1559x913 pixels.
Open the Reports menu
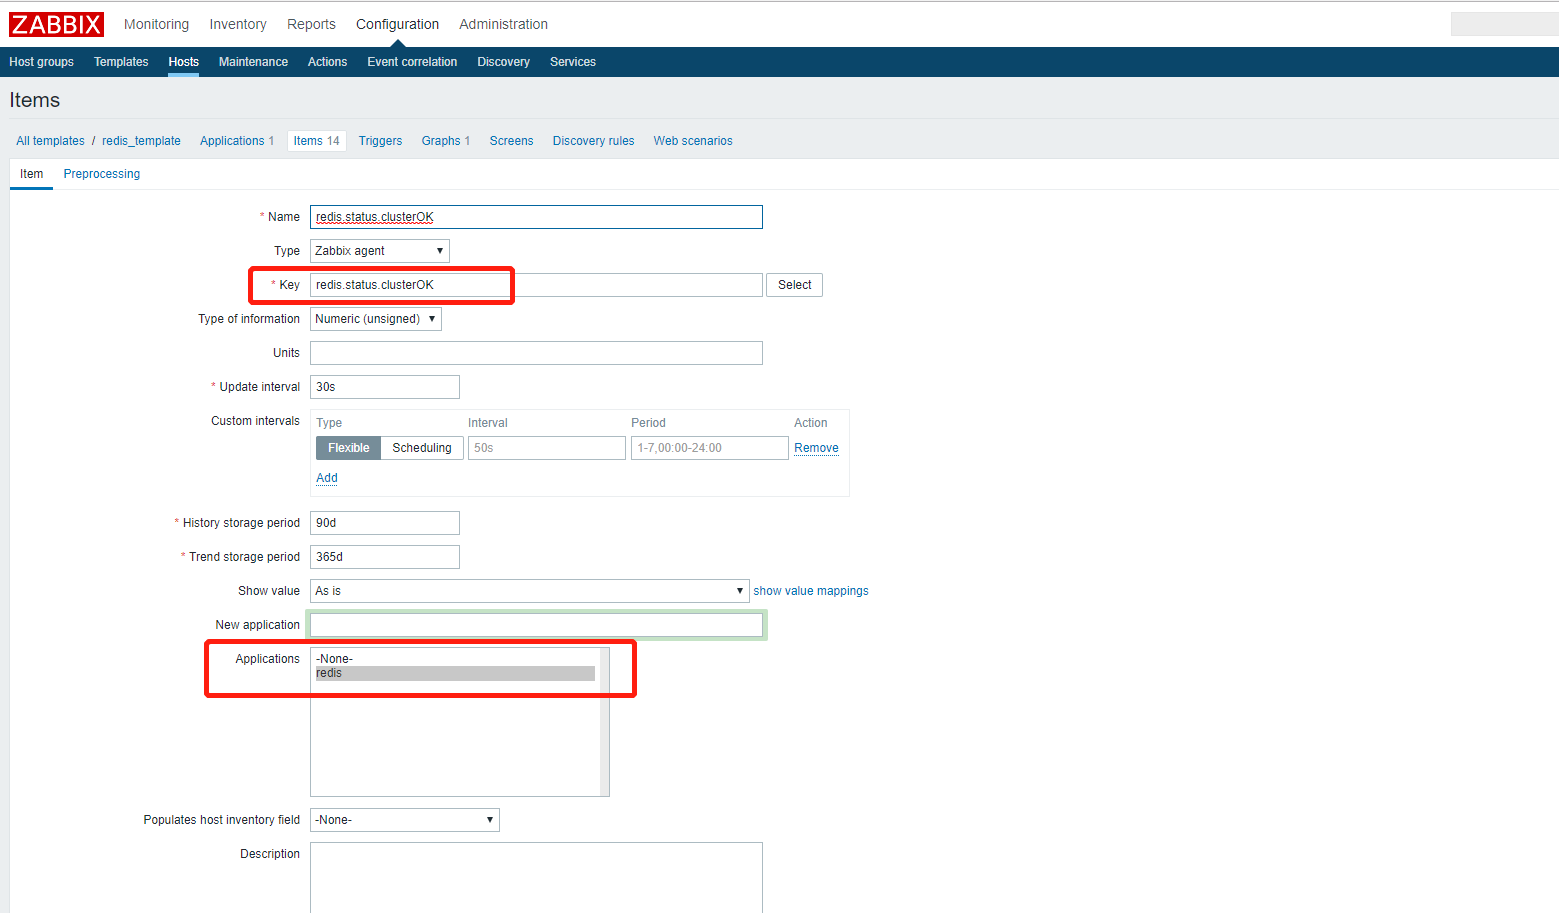pyautogui.click(x=311, y=24)
